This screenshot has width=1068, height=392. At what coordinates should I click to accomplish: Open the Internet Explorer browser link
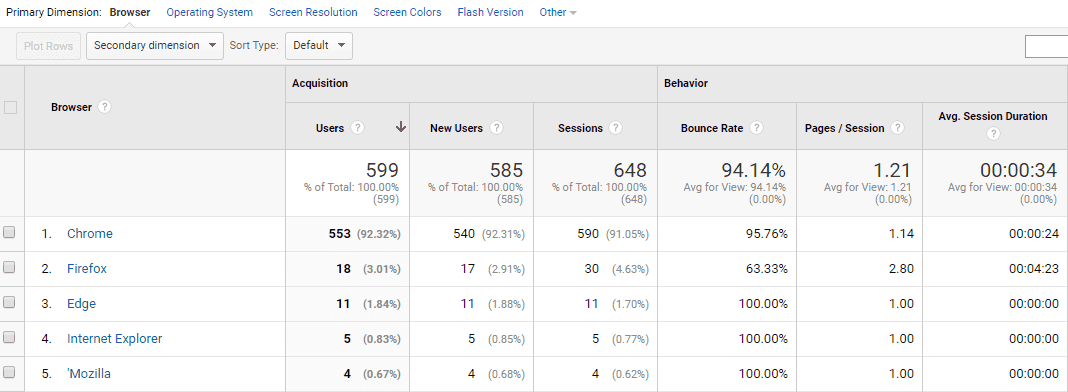[114, 339]
